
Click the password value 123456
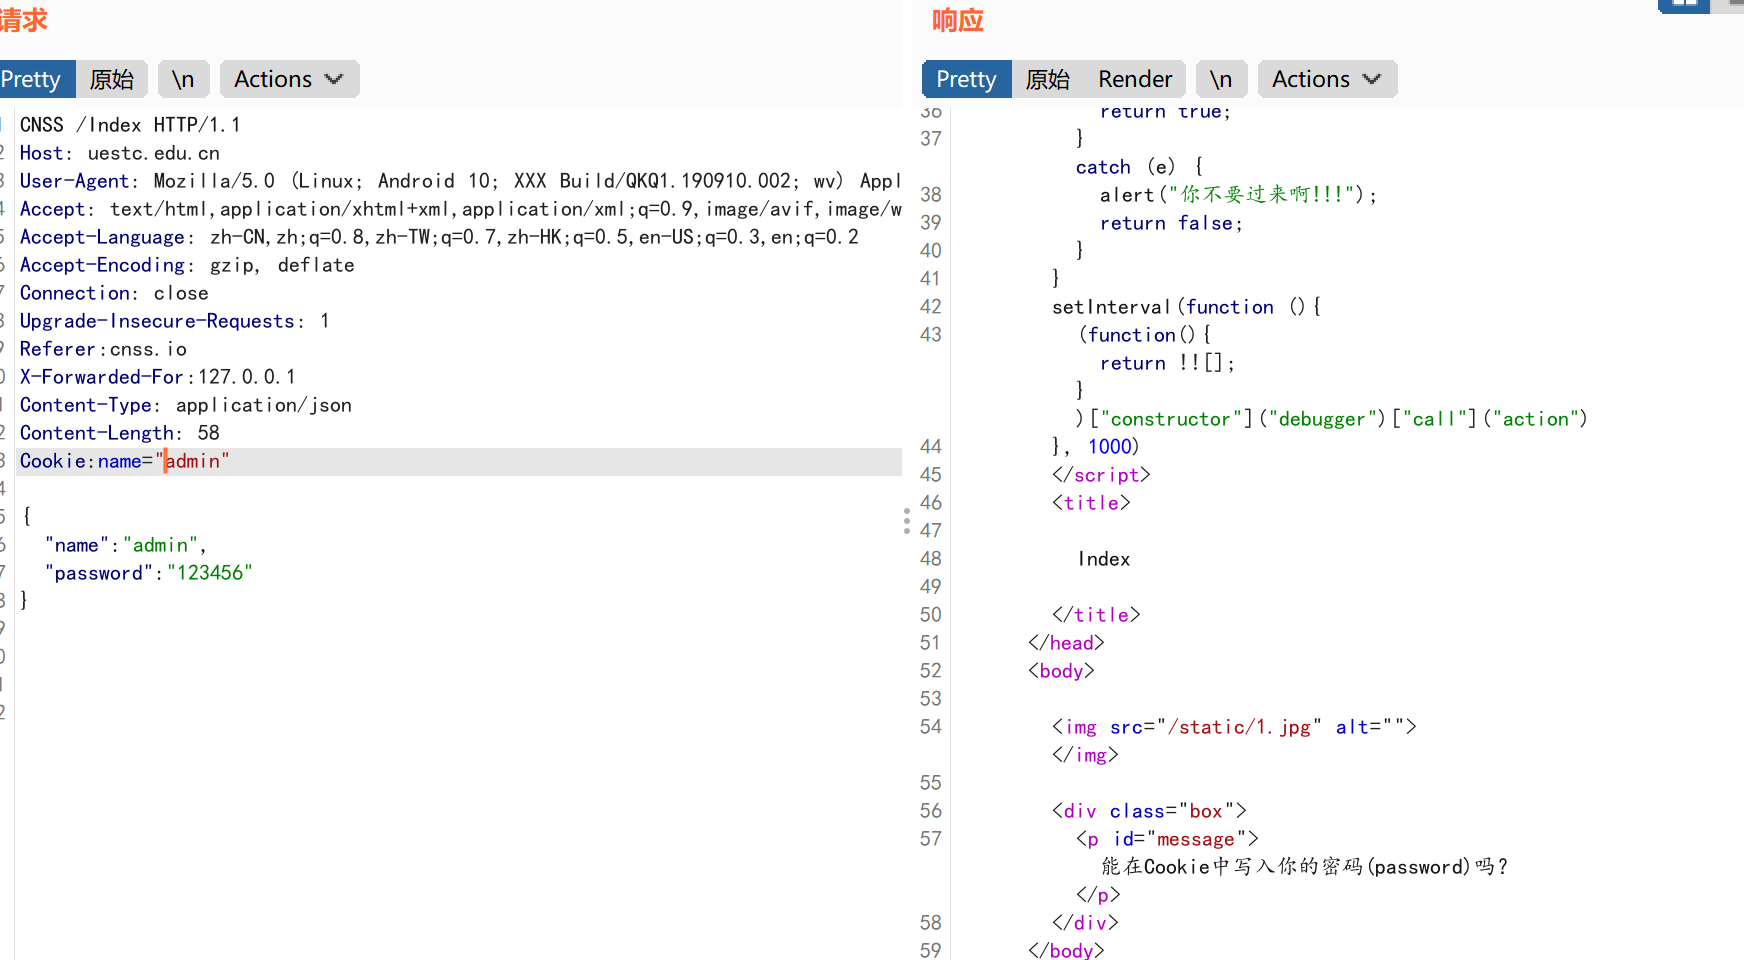(x=210, y=573)
